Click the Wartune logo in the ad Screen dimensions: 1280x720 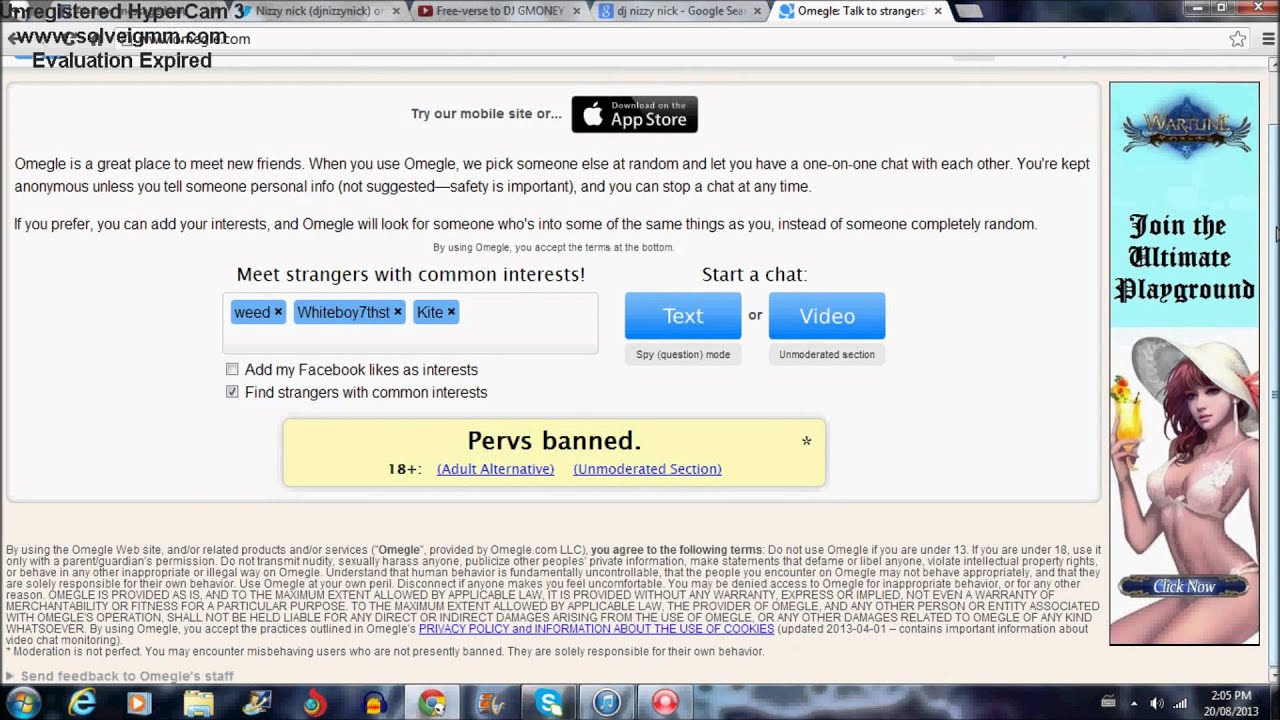(1185, 127)
